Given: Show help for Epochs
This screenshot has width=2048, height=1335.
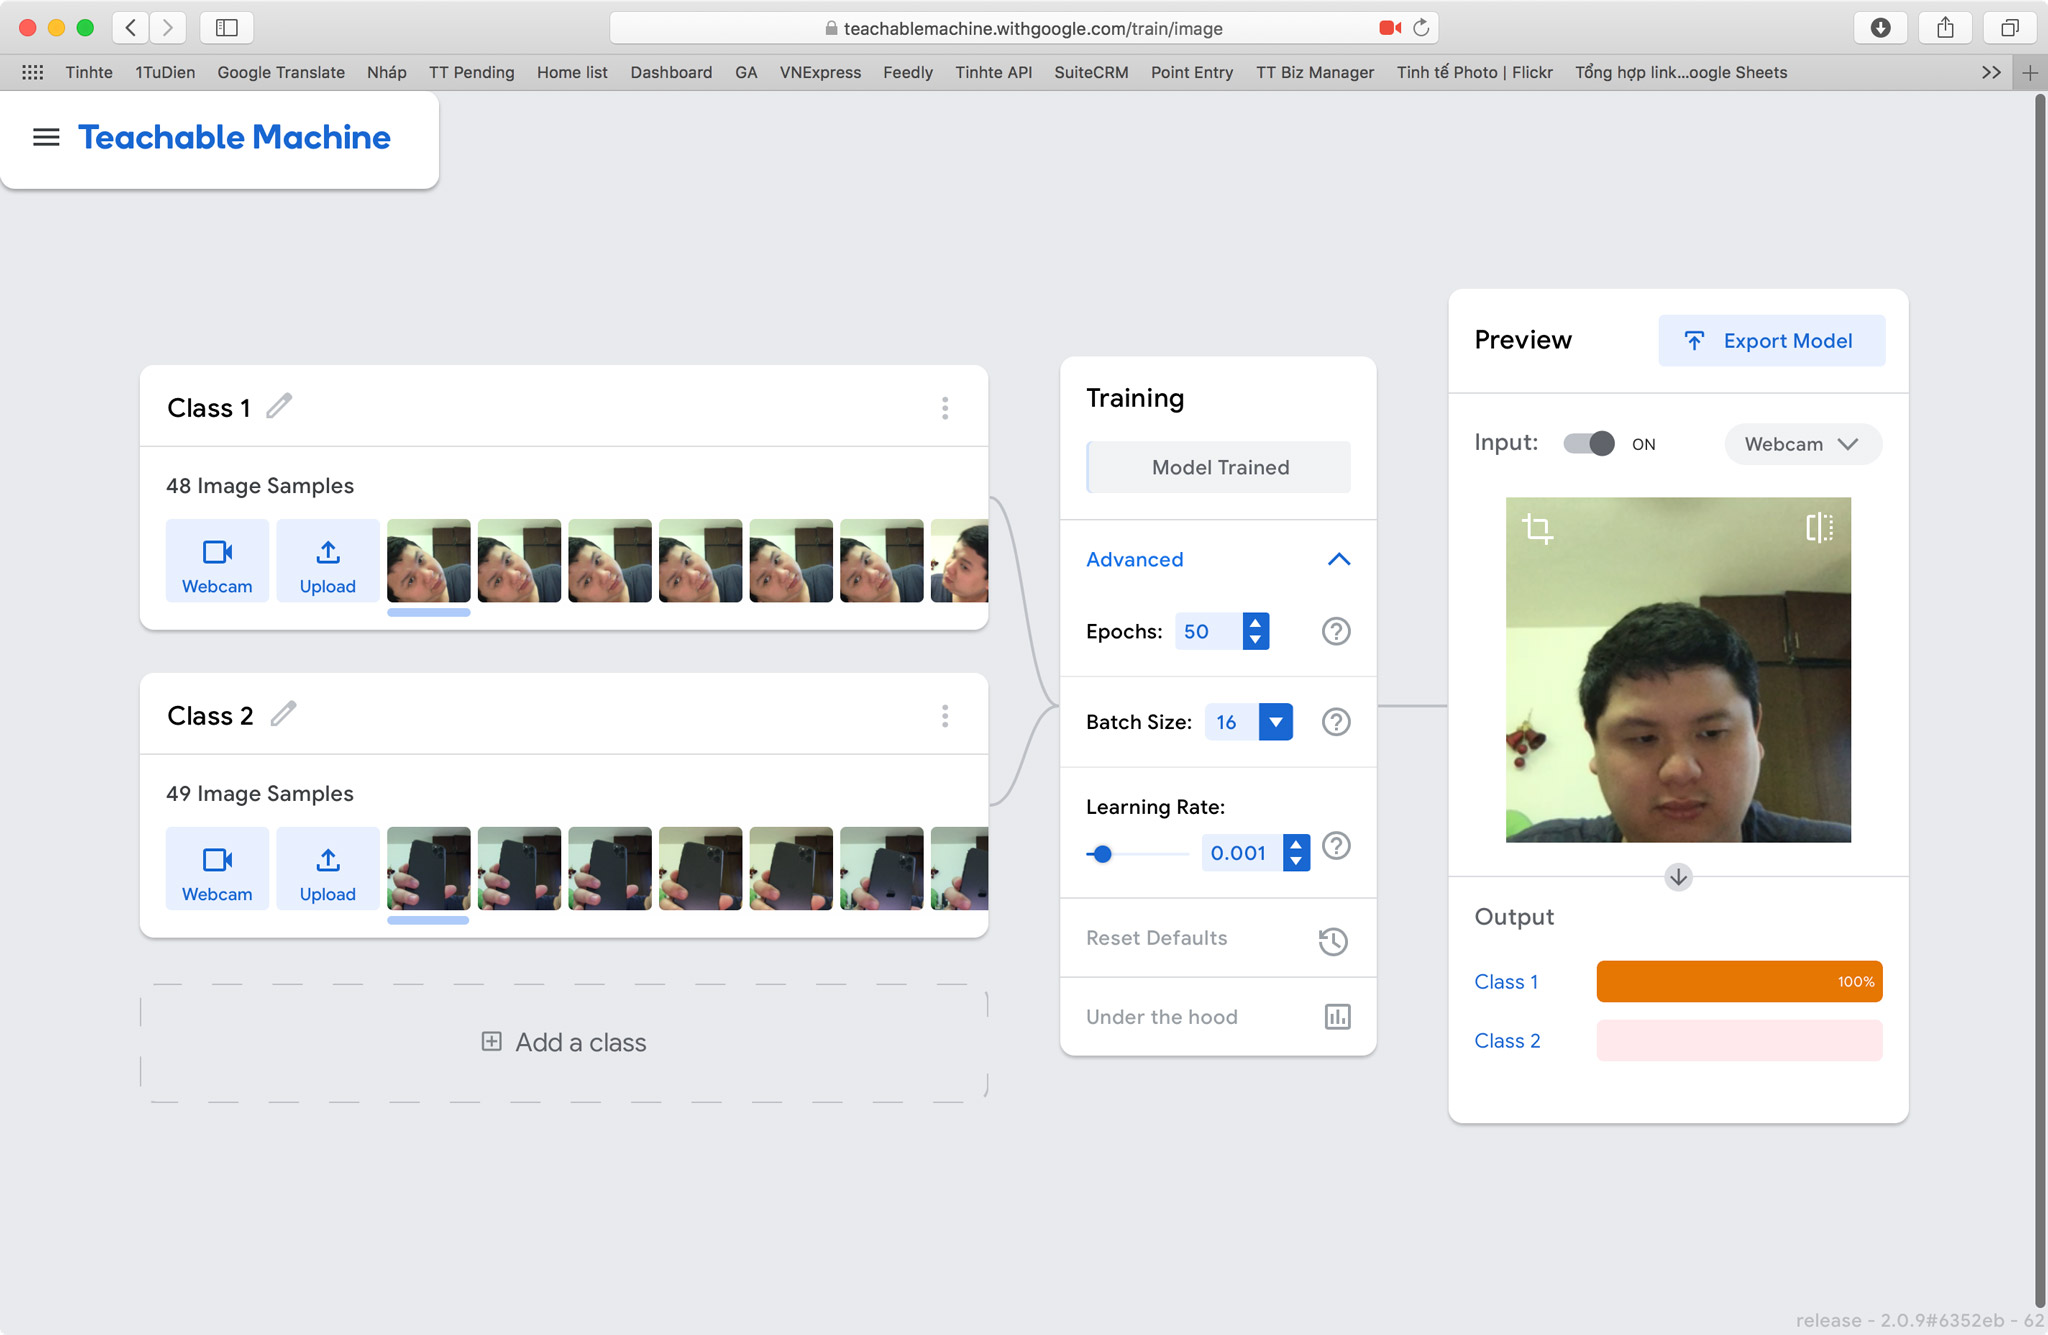Looking at the screenshot, I should point(1336,631).
